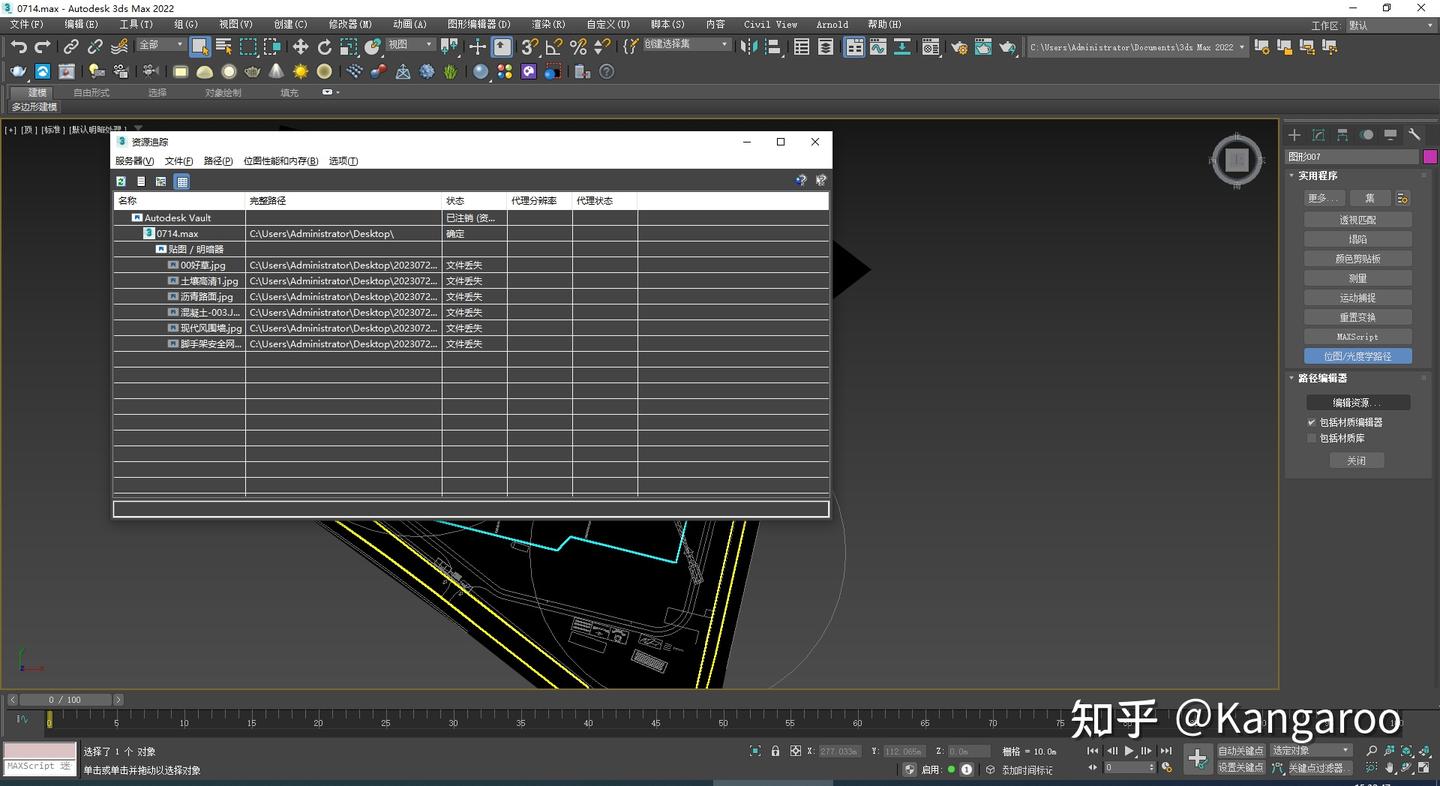Open the 全部 selection filter dropdown
1440x786 pixels.
161,45
